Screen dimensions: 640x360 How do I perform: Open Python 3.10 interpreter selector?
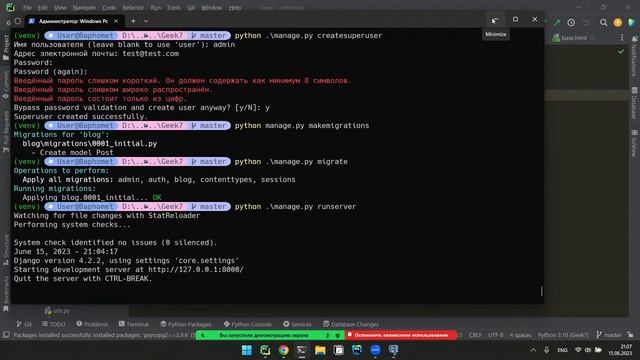point(563,335)
